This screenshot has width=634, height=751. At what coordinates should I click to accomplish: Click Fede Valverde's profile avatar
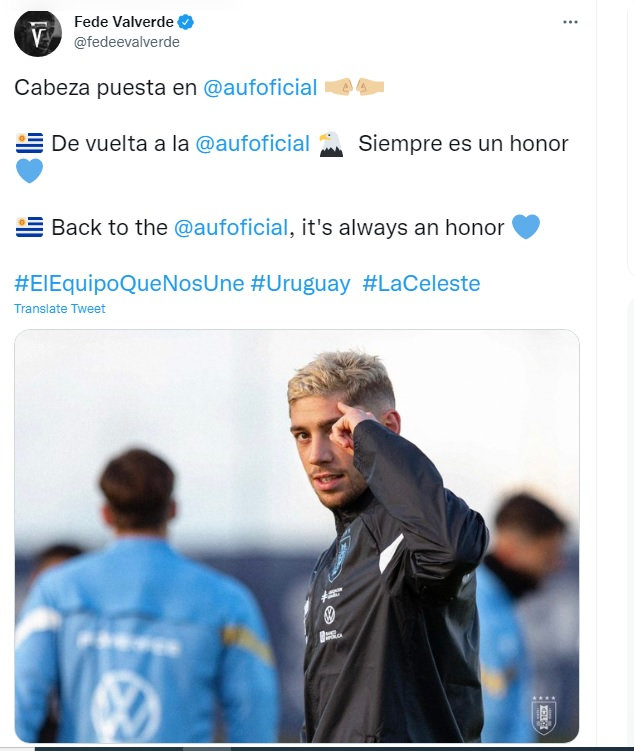38,33
